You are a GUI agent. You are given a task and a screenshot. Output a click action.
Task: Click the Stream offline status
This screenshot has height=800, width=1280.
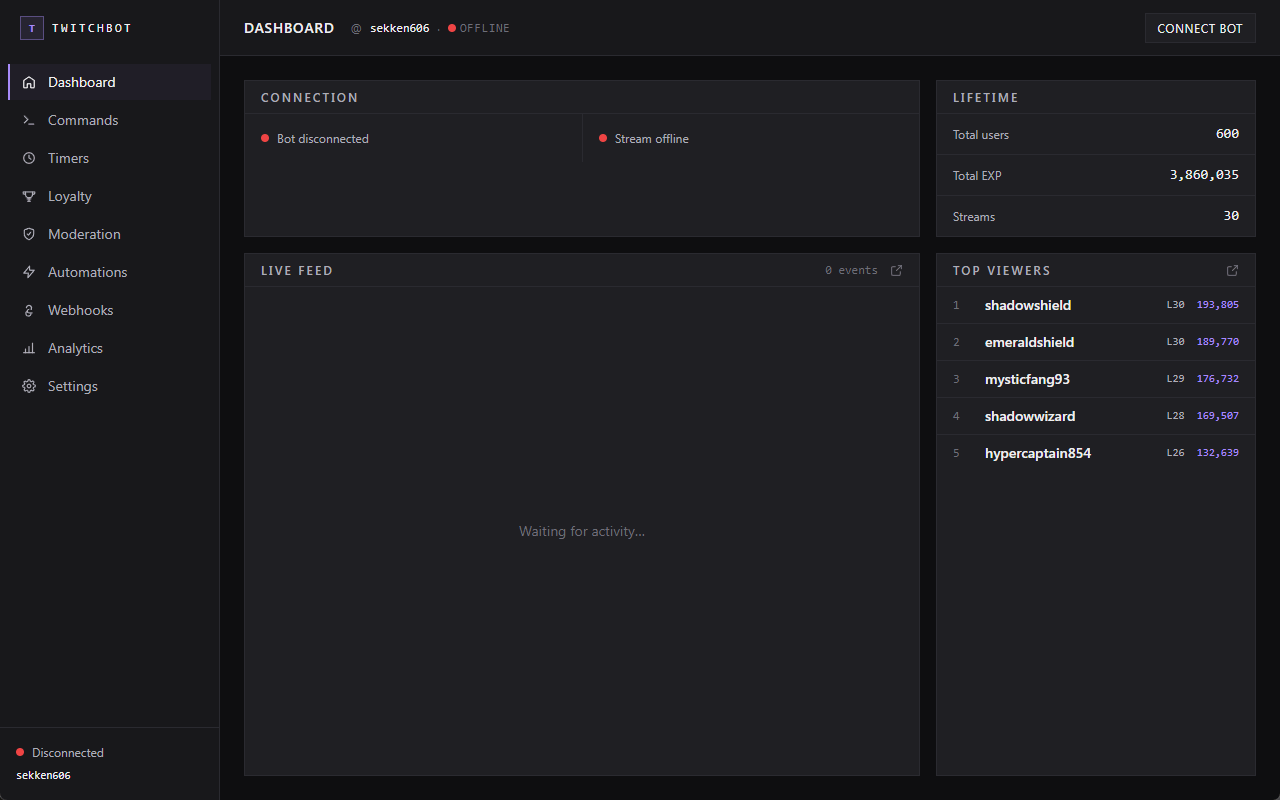coord(644,139)
